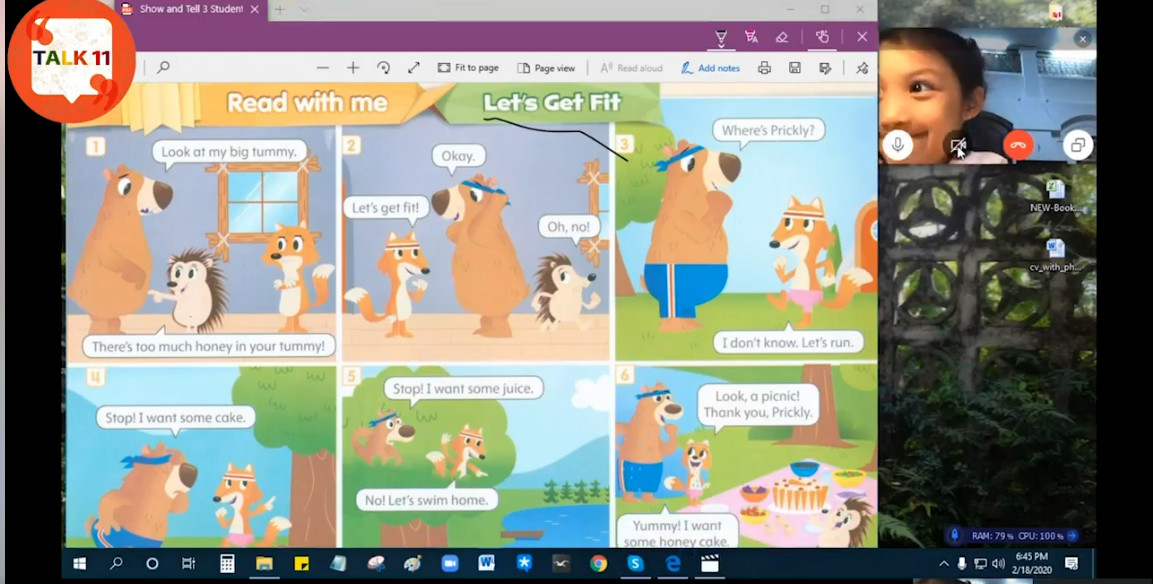
Task: Pin the reading toolbar
Action: pyautogui.click(x=860, y=67)
